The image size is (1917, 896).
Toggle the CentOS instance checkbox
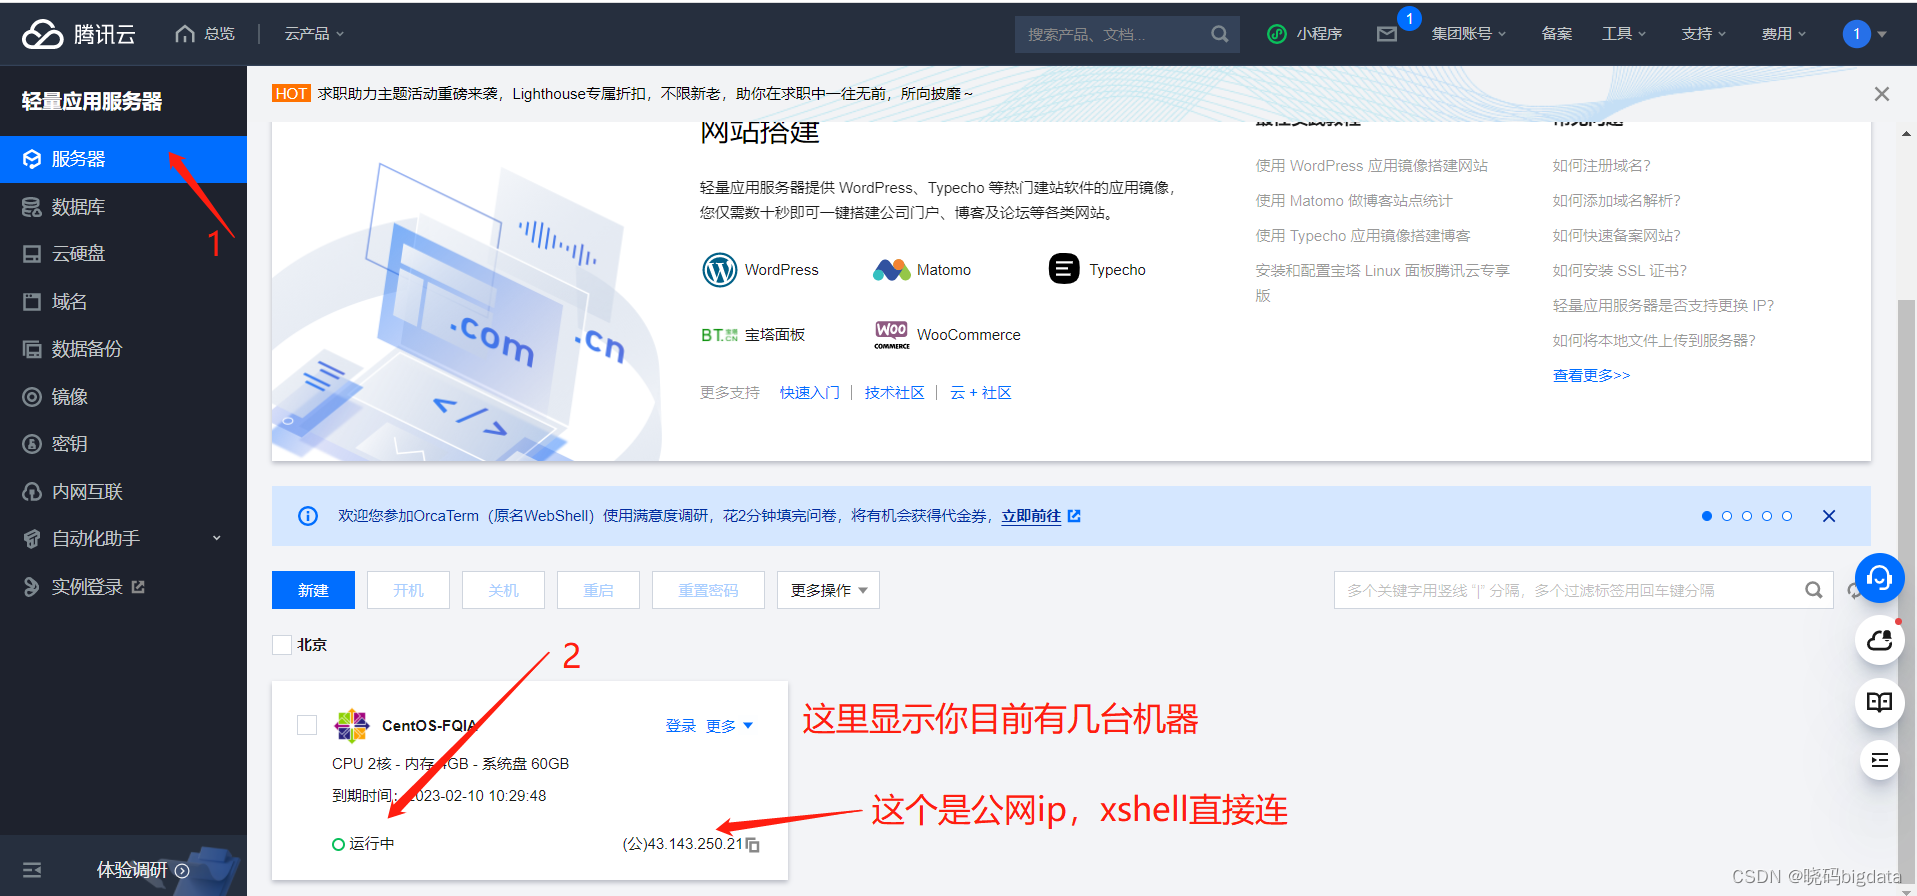[307, 725]
